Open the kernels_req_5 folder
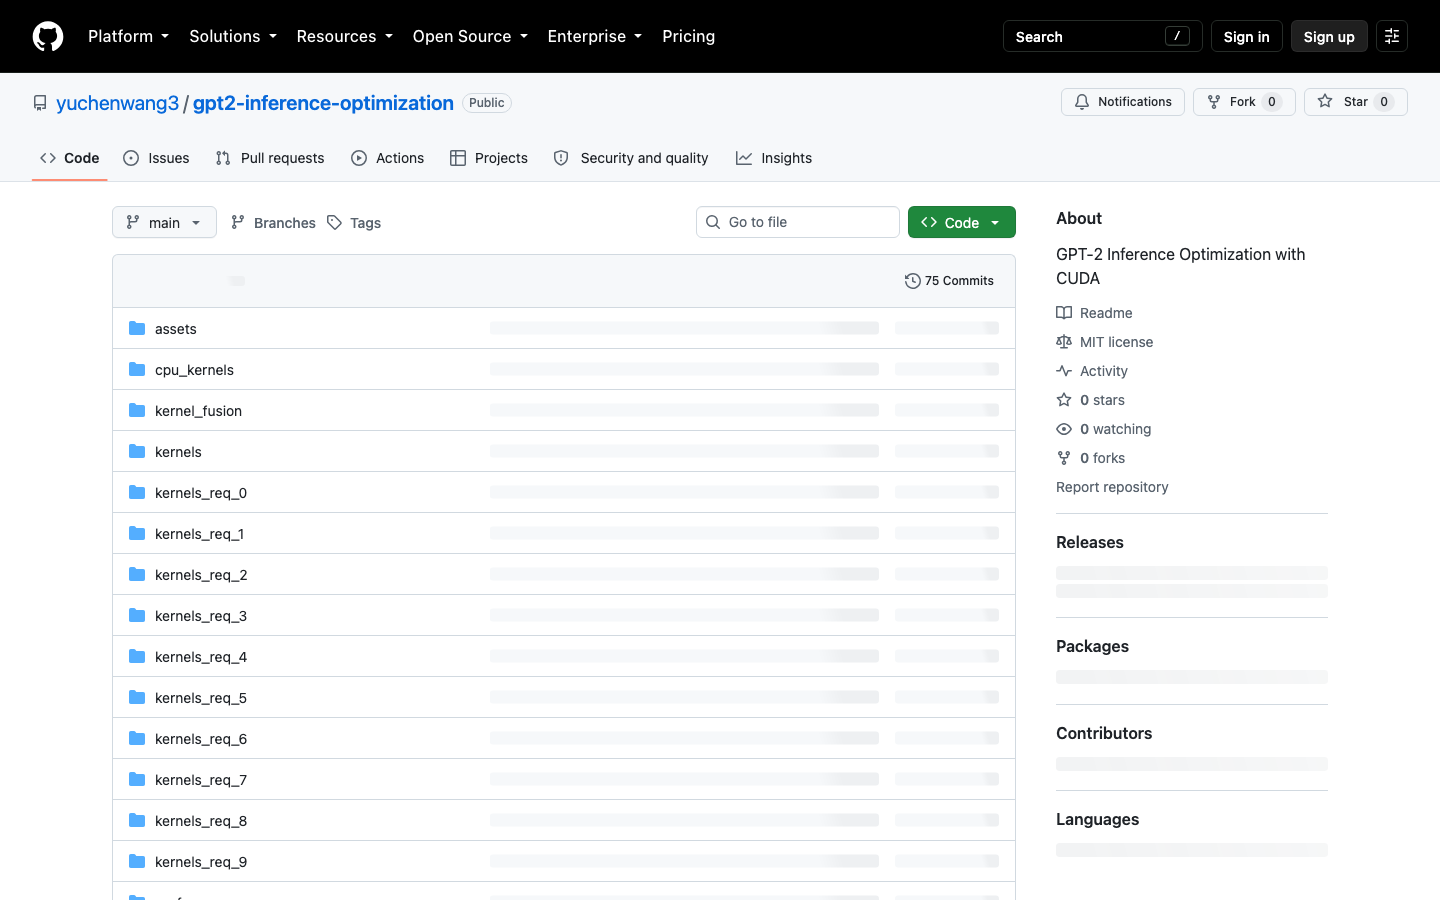 pyautogui.click(x=201, y=698)
